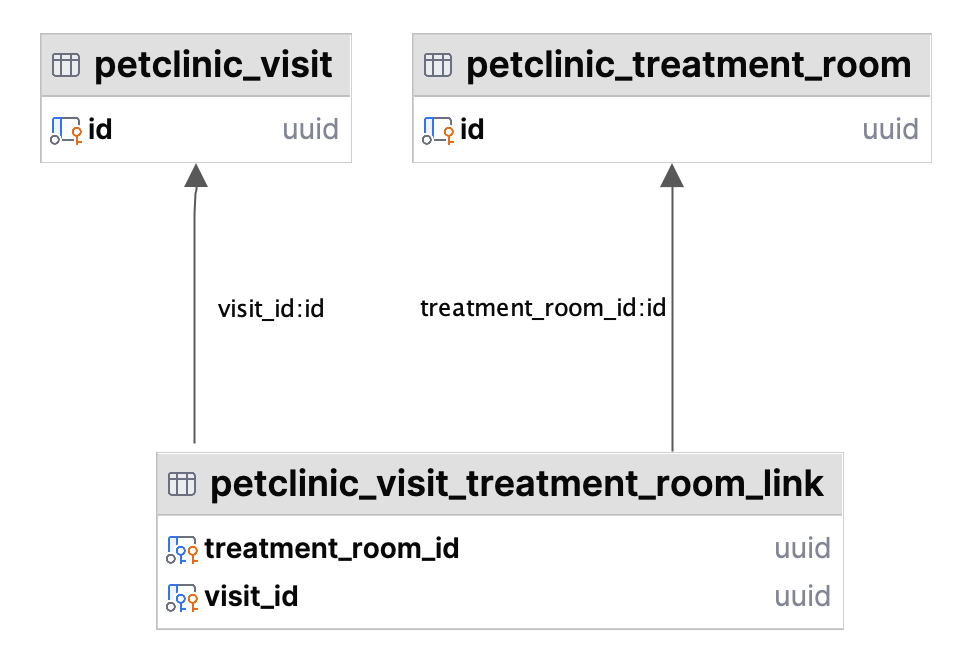Click the primary key icon in petclinic_visit
This screenshot has height=647, width=974.
[x=66, y=129]
